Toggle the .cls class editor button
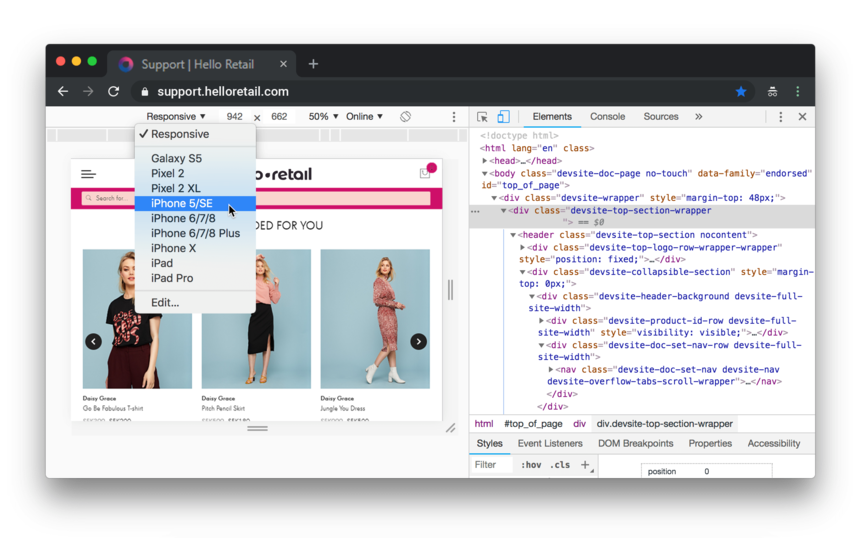 click(560, 465)
